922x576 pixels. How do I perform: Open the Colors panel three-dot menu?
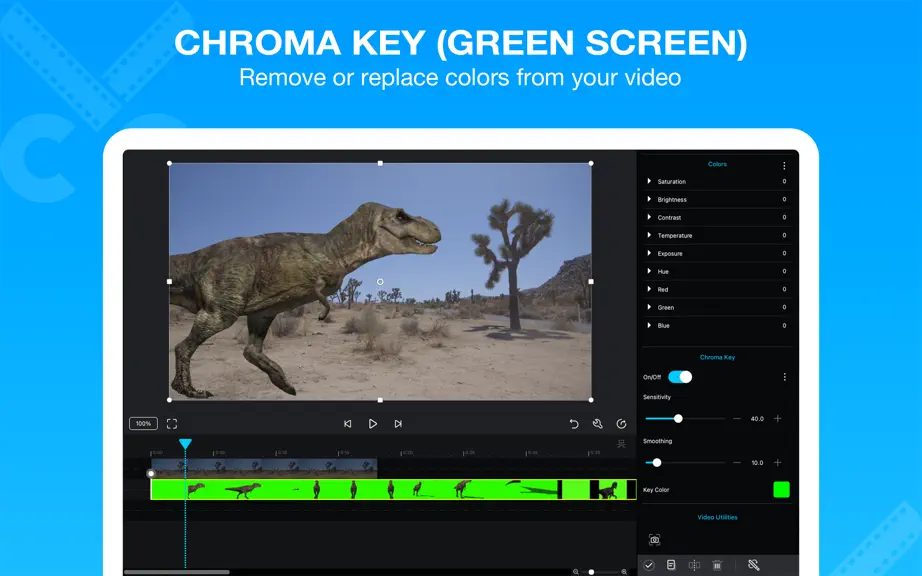pyautogui.click(x=784, y=166)
